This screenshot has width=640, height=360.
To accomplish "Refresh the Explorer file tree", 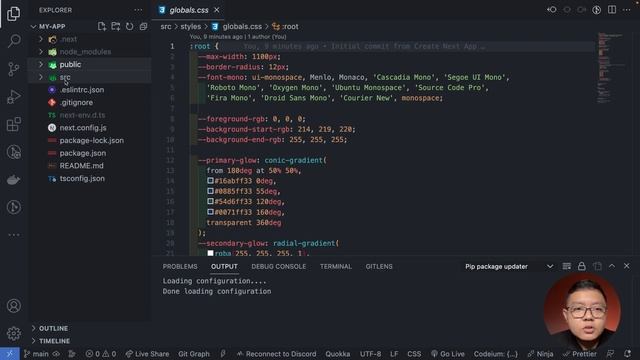I will click(129, 27).
